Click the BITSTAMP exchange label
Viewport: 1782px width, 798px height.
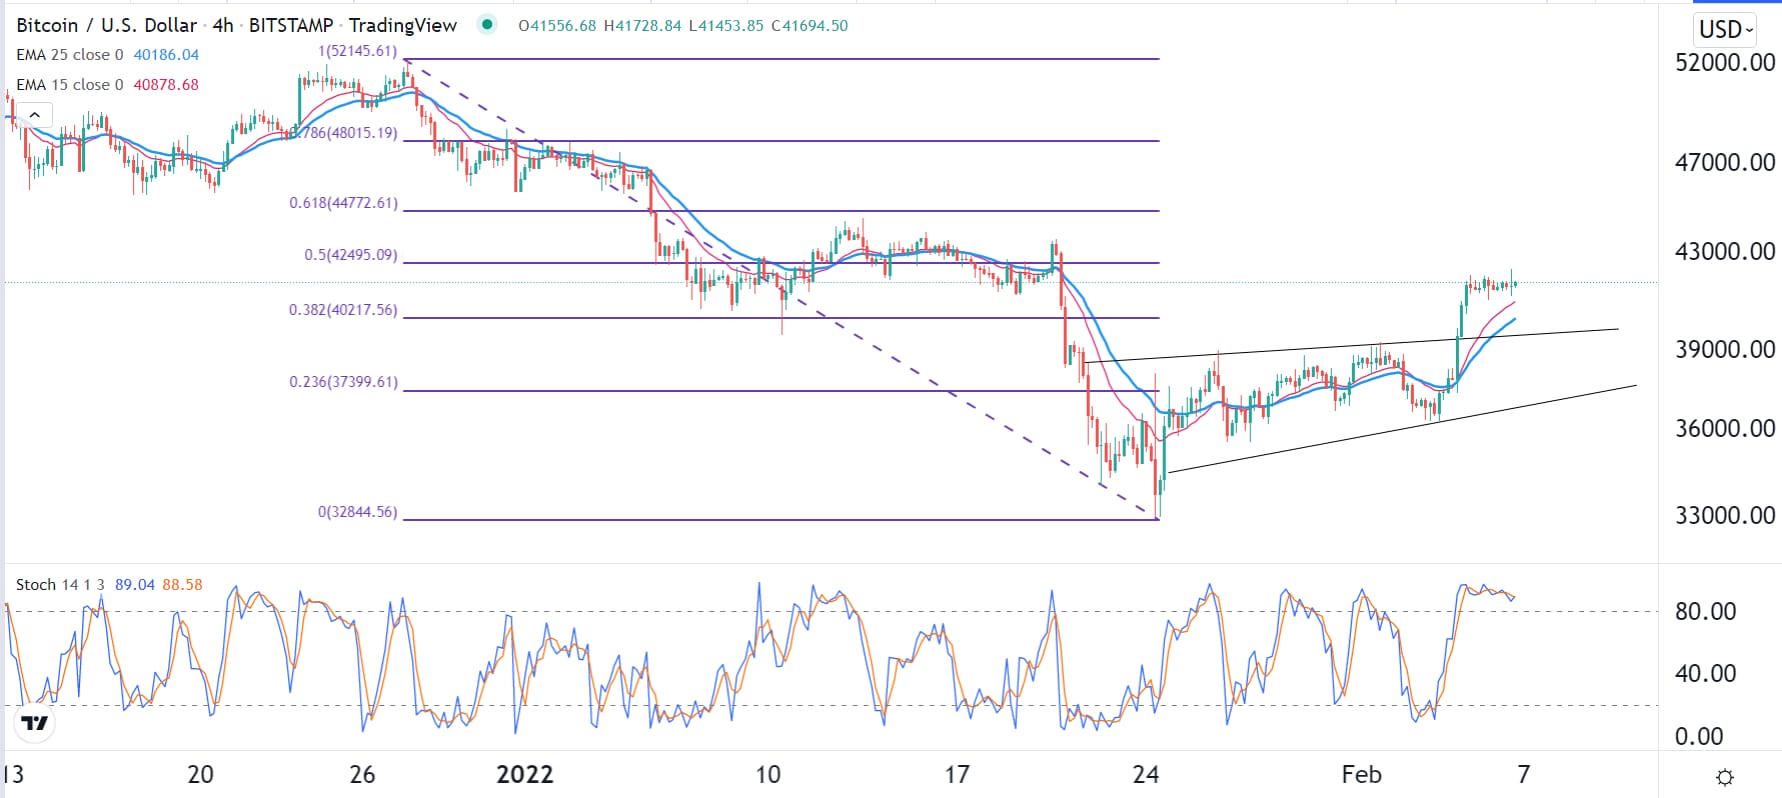pos(291,25)
